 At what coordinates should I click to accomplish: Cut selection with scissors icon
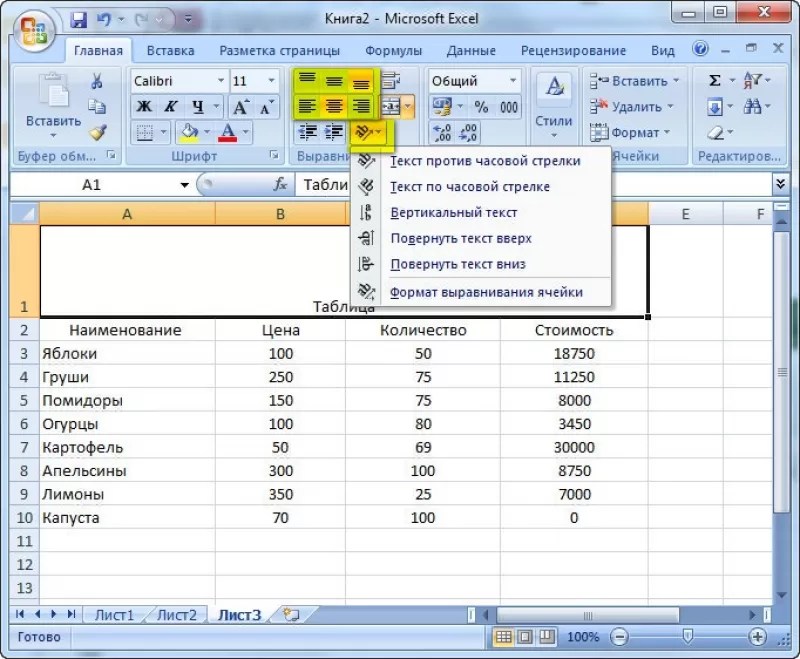tap(96, 81)
